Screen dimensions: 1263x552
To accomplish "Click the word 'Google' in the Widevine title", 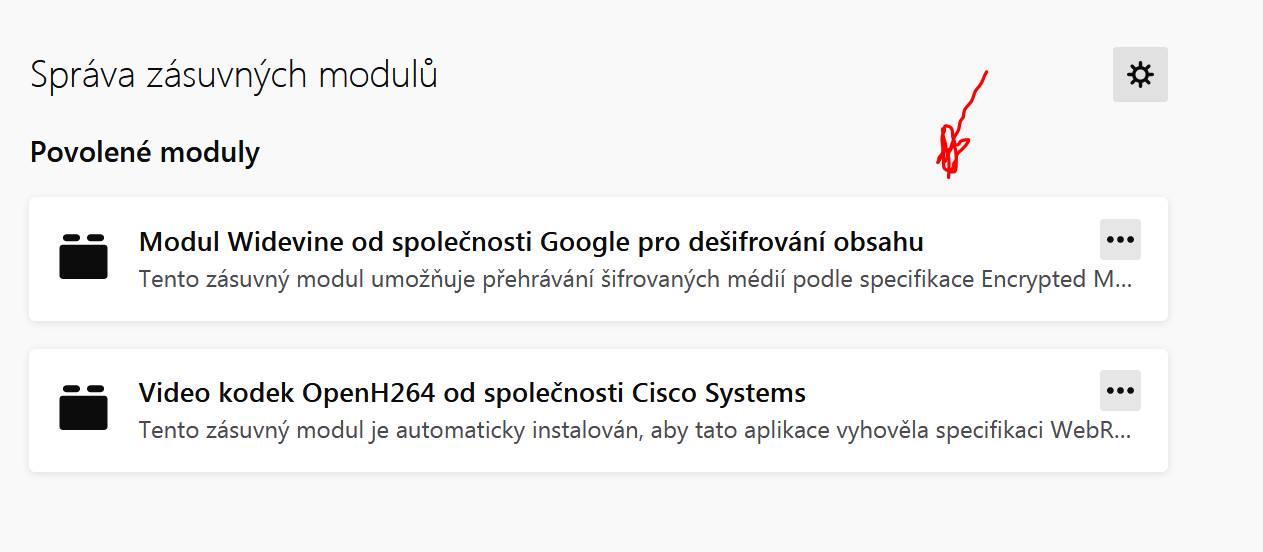I will click(x=582, y=242).
